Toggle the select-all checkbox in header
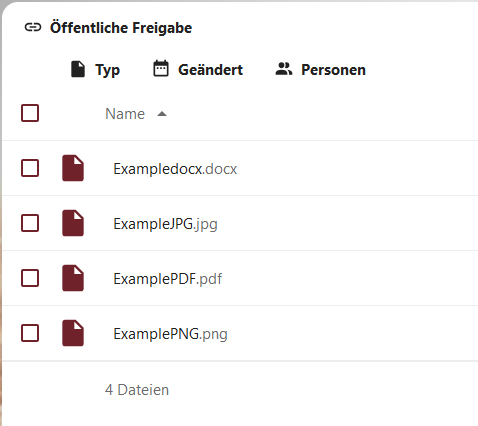The width and height of the screenshot is (478, 426). point(30,113)
